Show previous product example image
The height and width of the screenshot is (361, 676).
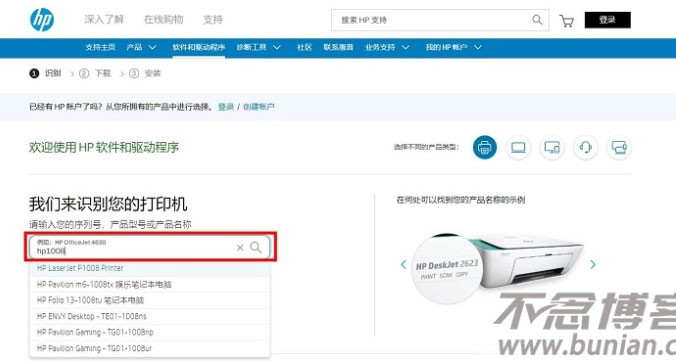tap(403, 264)
